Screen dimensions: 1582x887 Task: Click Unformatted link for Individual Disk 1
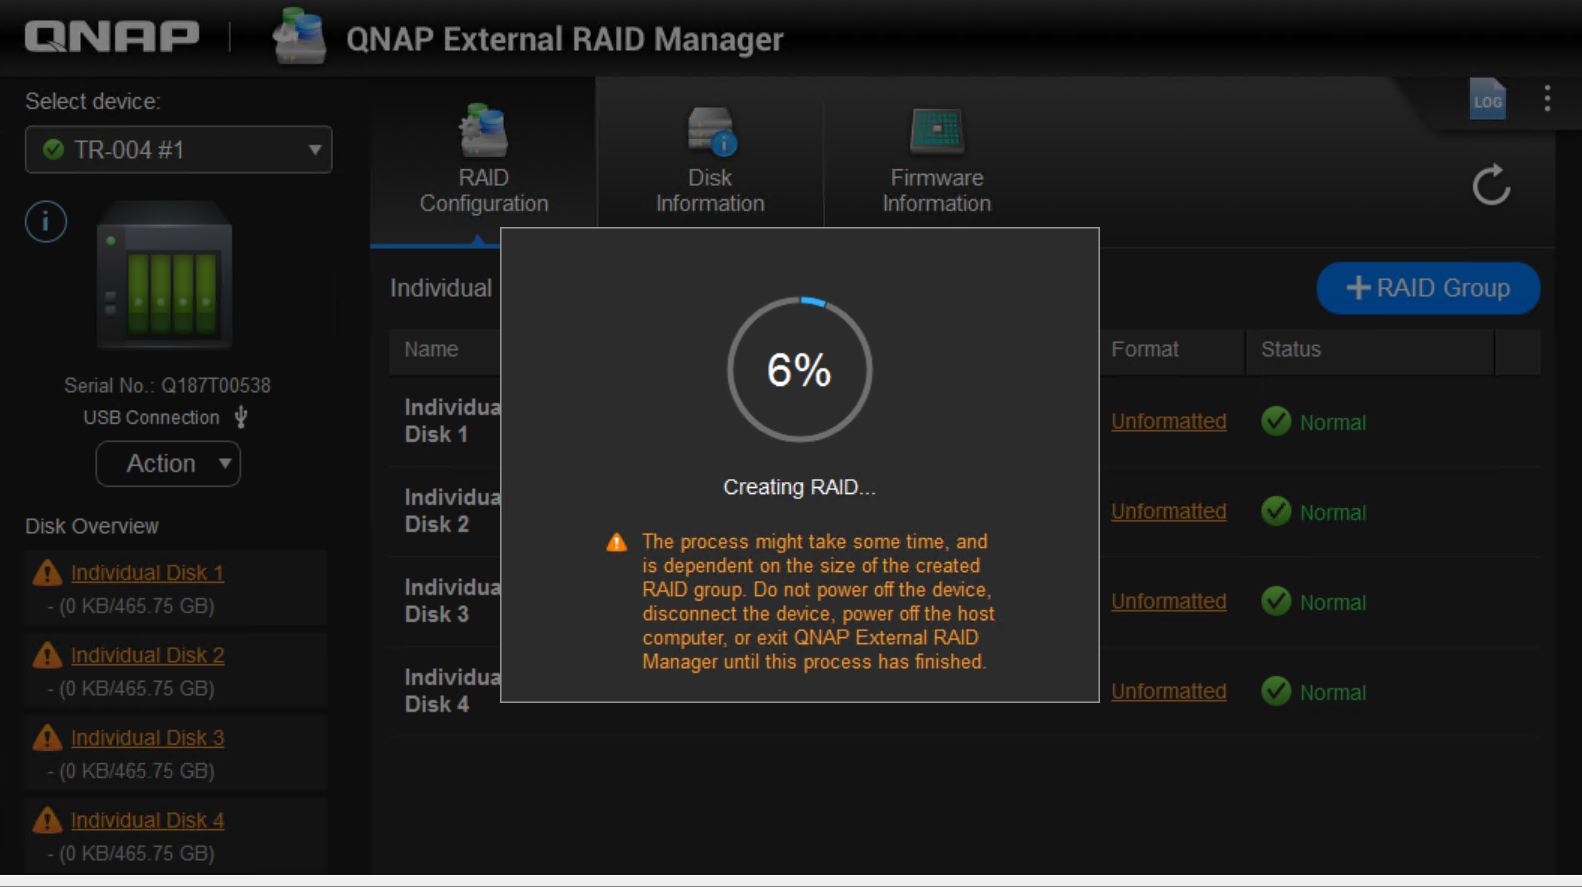point(1168,421)
